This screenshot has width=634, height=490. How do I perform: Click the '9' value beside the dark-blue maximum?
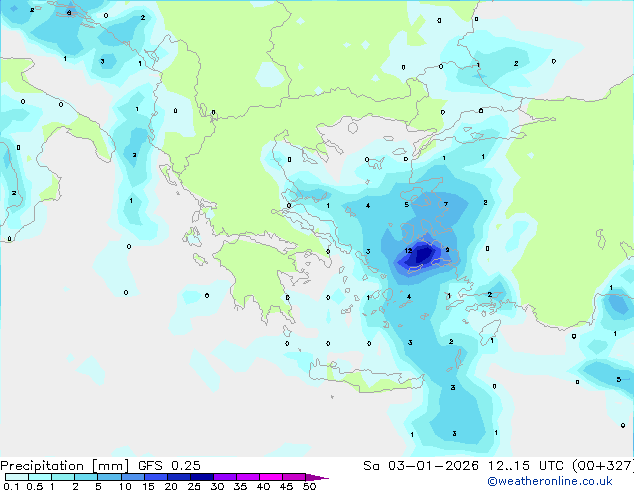click(447, 250)
